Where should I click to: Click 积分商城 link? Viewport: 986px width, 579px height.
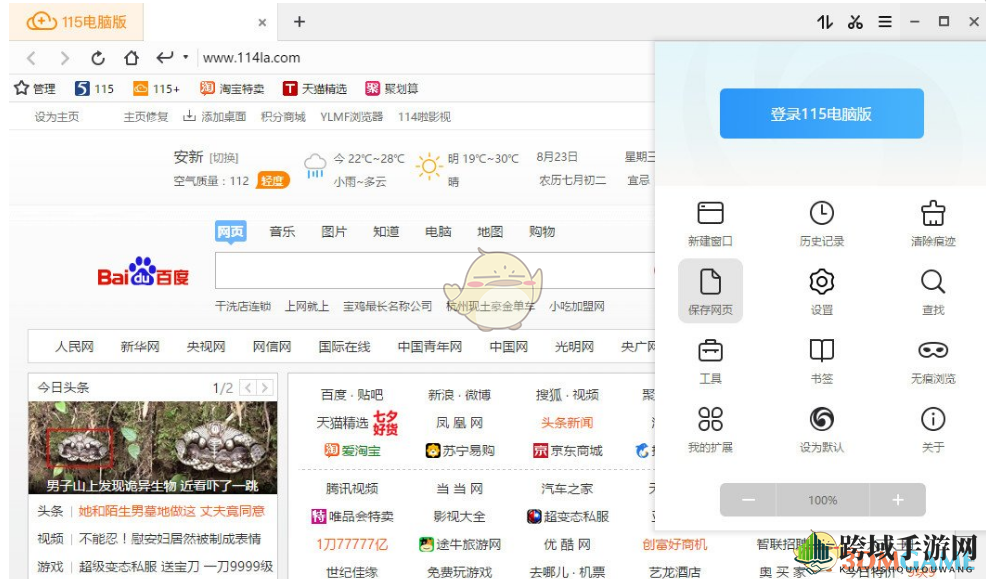[x=283, y=117]
